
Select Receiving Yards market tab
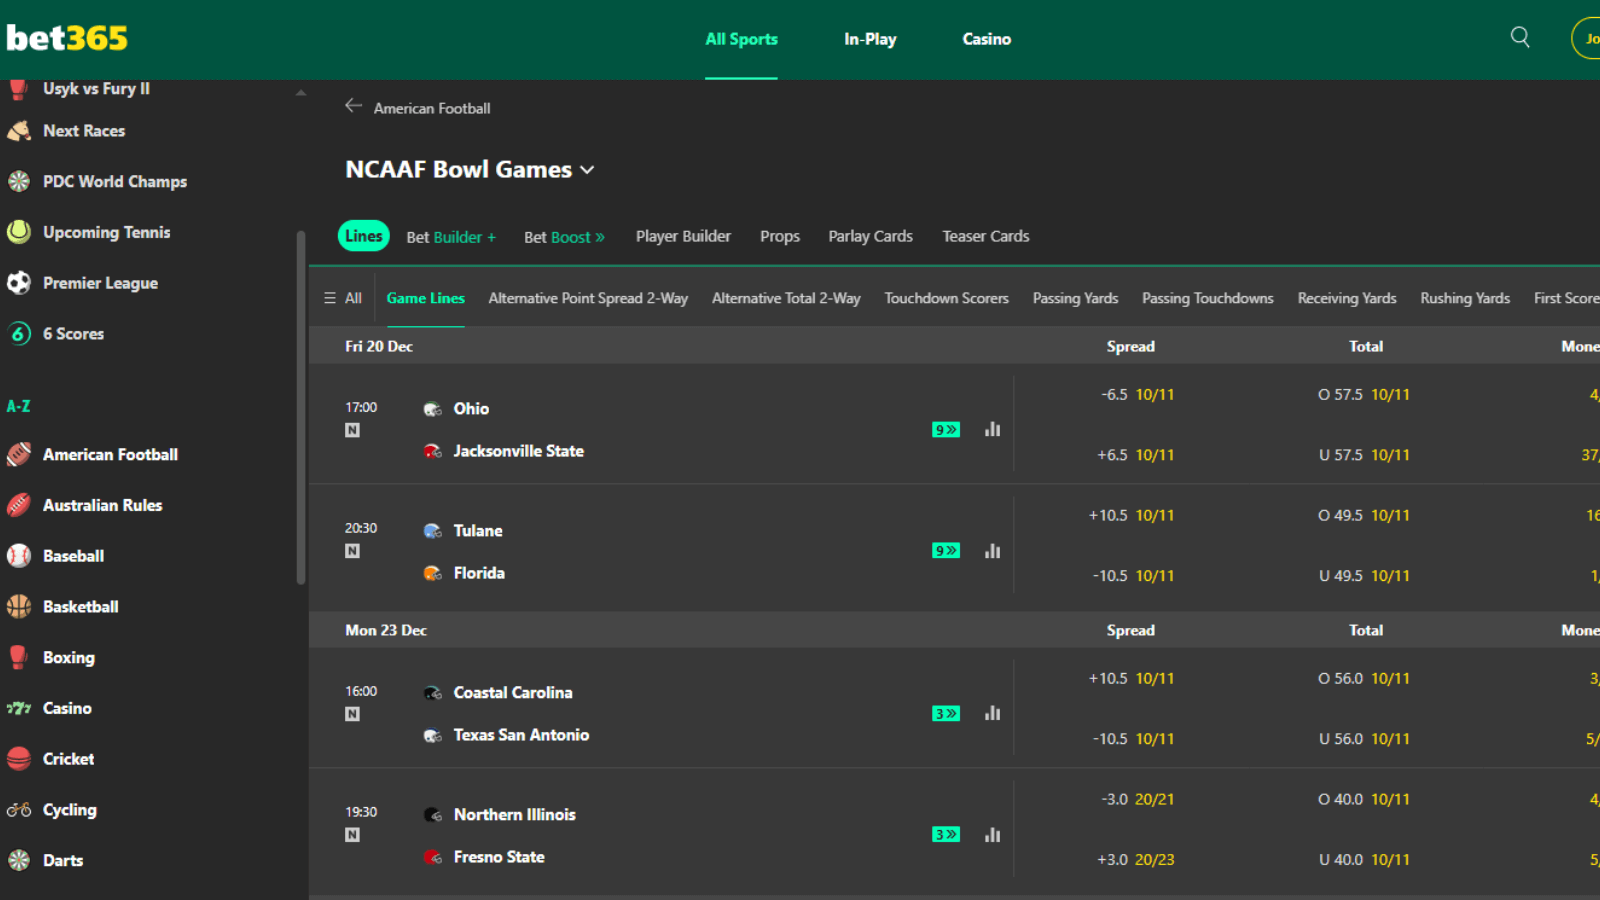[1347, 298]
